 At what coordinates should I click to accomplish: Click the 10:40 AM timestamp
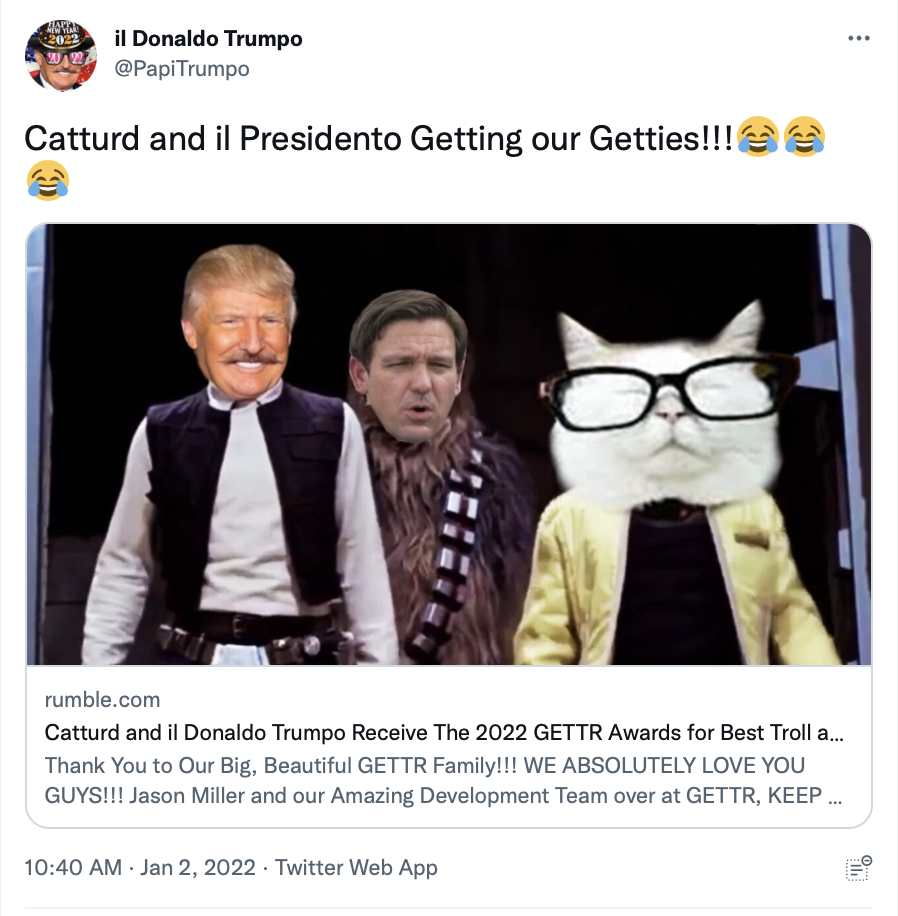click(x=73, y=868)
